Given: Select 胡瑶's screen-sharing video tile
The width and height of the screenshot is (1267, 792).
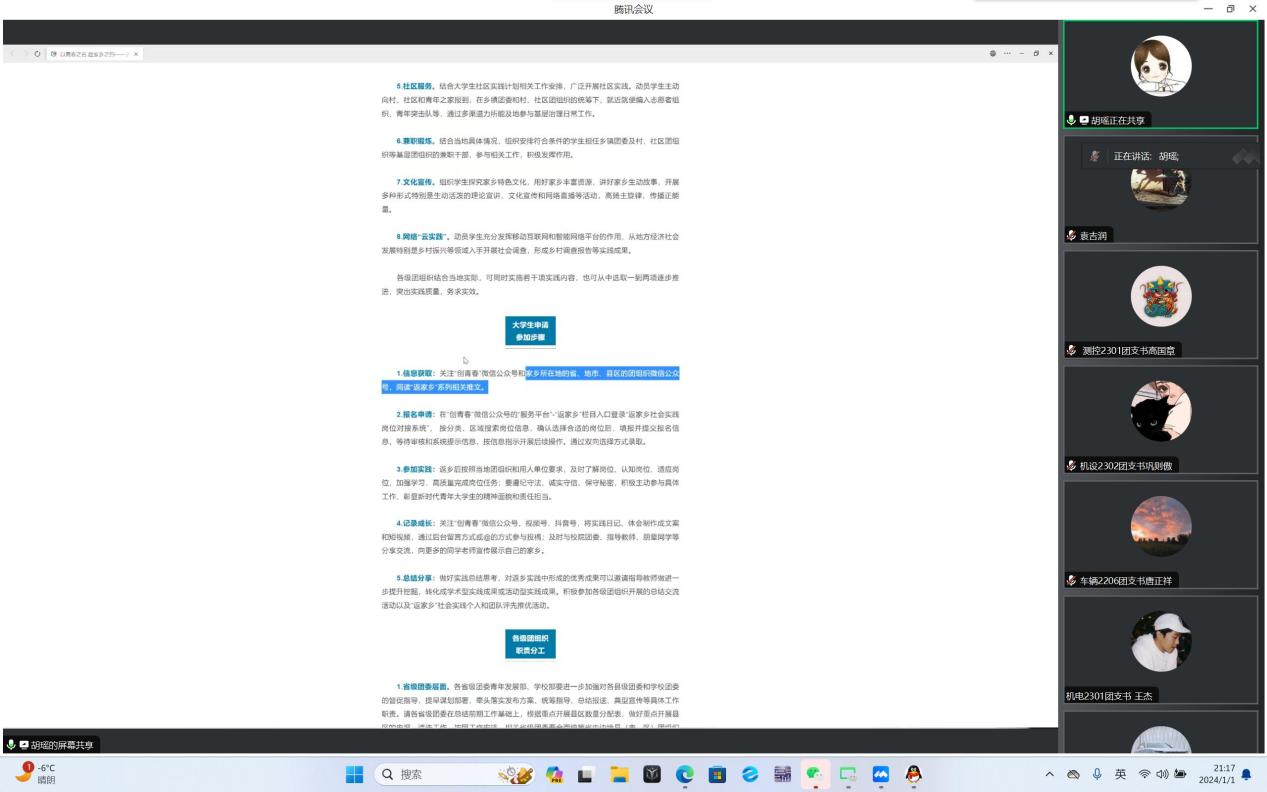Looking at the screenshot, I should point(1160,74).
